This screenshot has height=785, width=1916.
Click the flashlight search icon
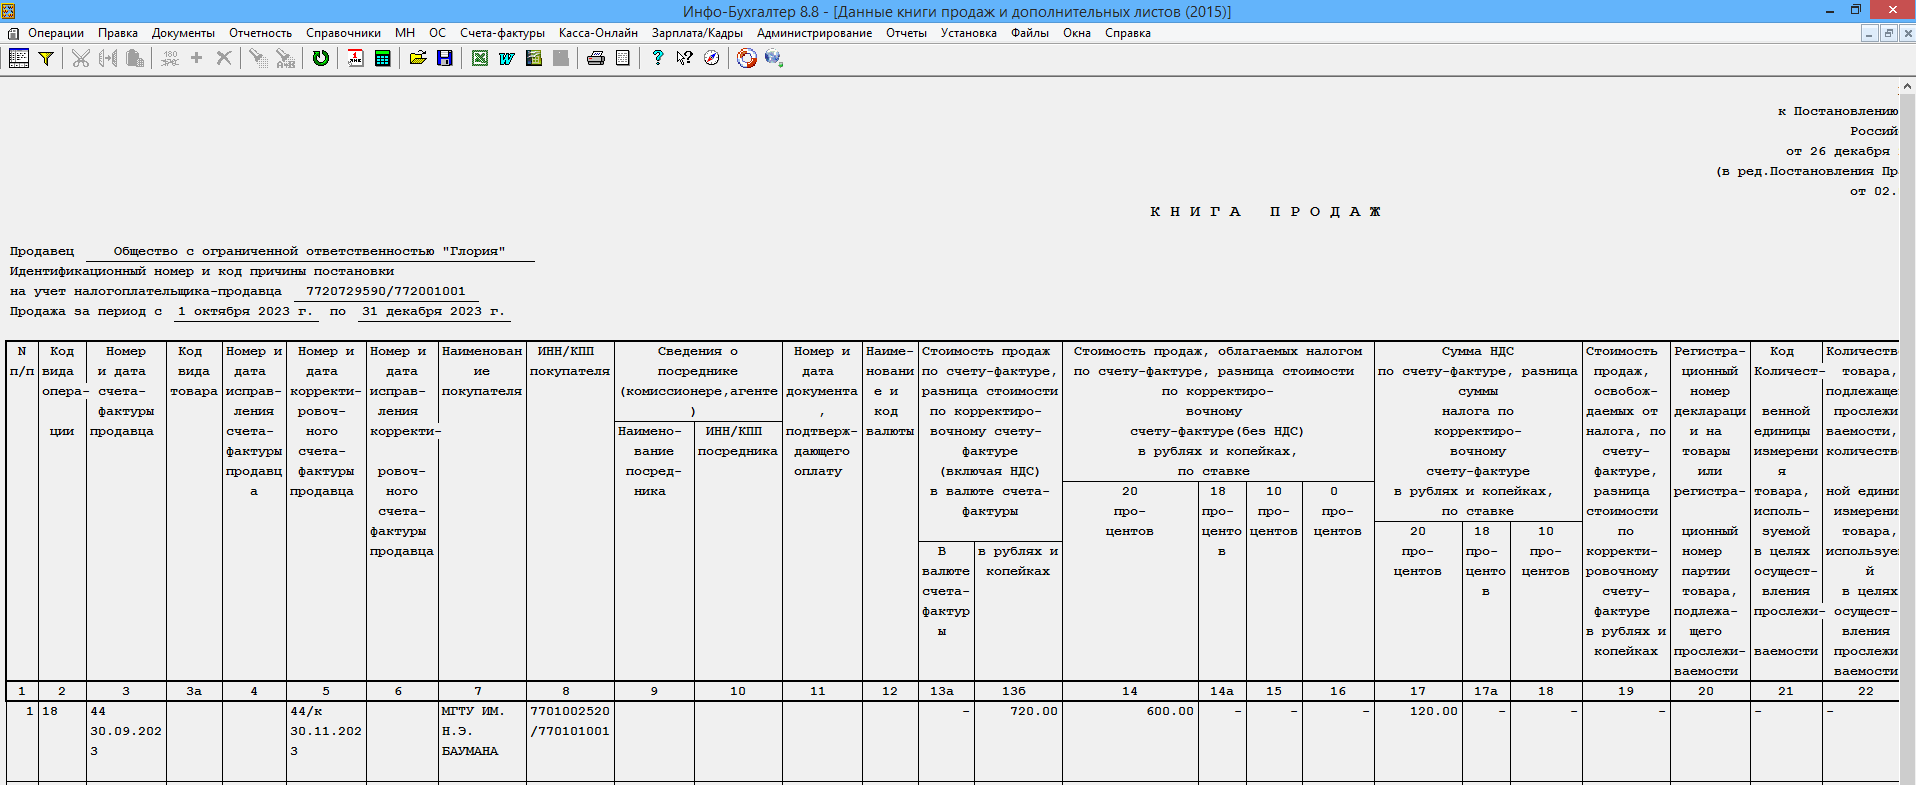pyautogui.click(x=258, y=58)
